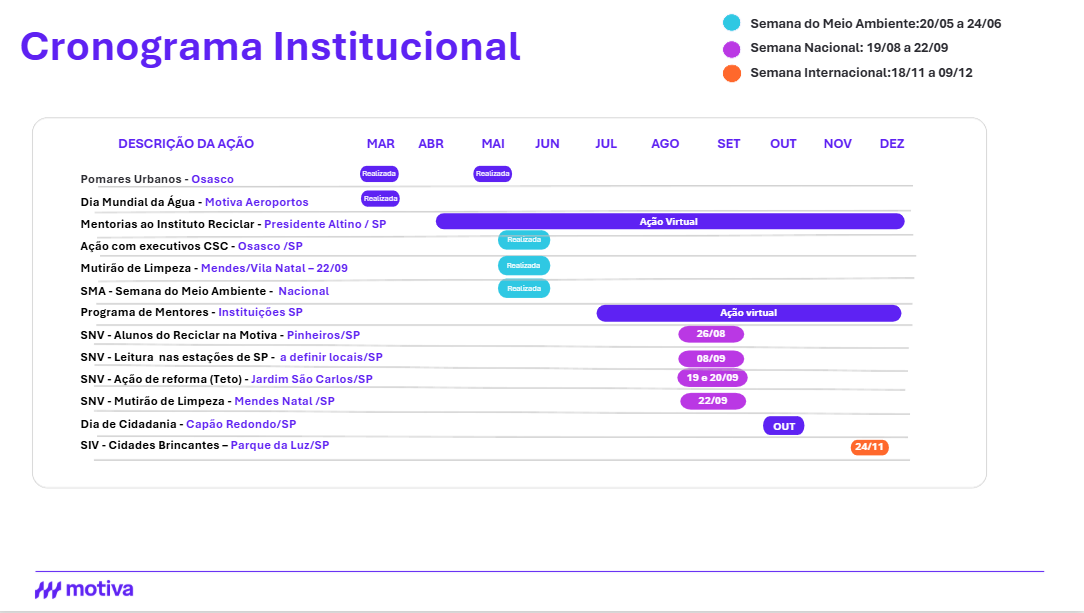Click the JUN month header
The width and height of the screenshot is (1084, 613).
pos(547,144)
